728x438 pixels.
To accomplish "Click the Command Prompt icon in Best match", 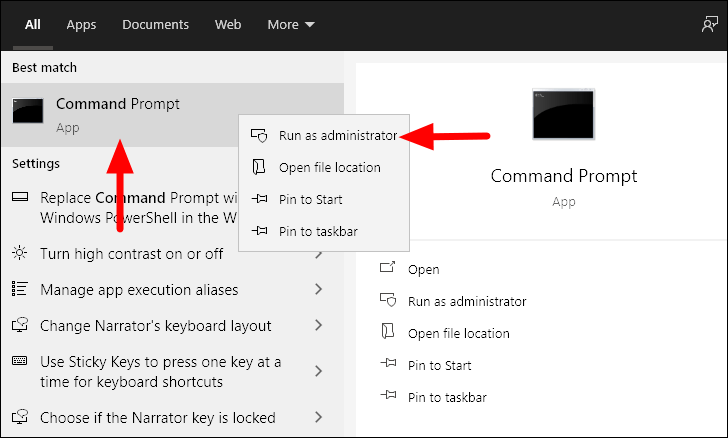I will point(28,111).
